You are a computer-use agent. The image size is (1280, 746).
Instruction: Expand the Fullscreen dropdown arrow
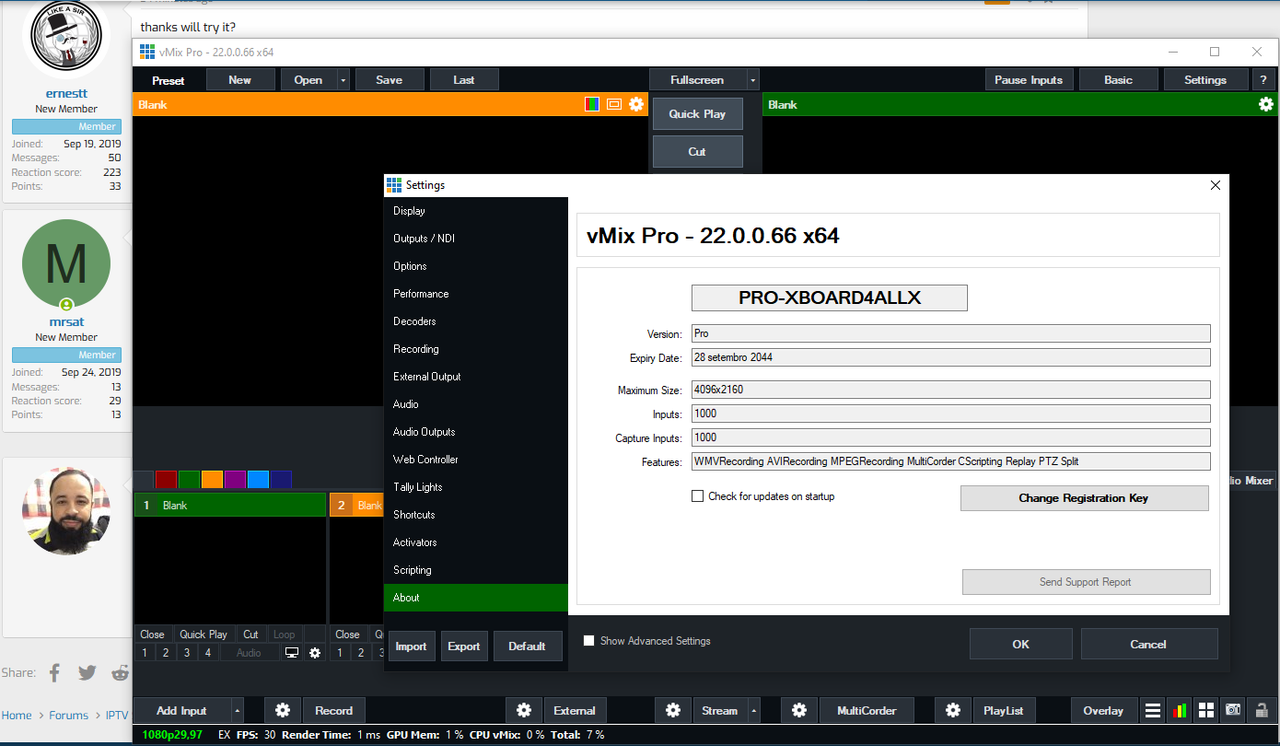[x=753, y=80]
